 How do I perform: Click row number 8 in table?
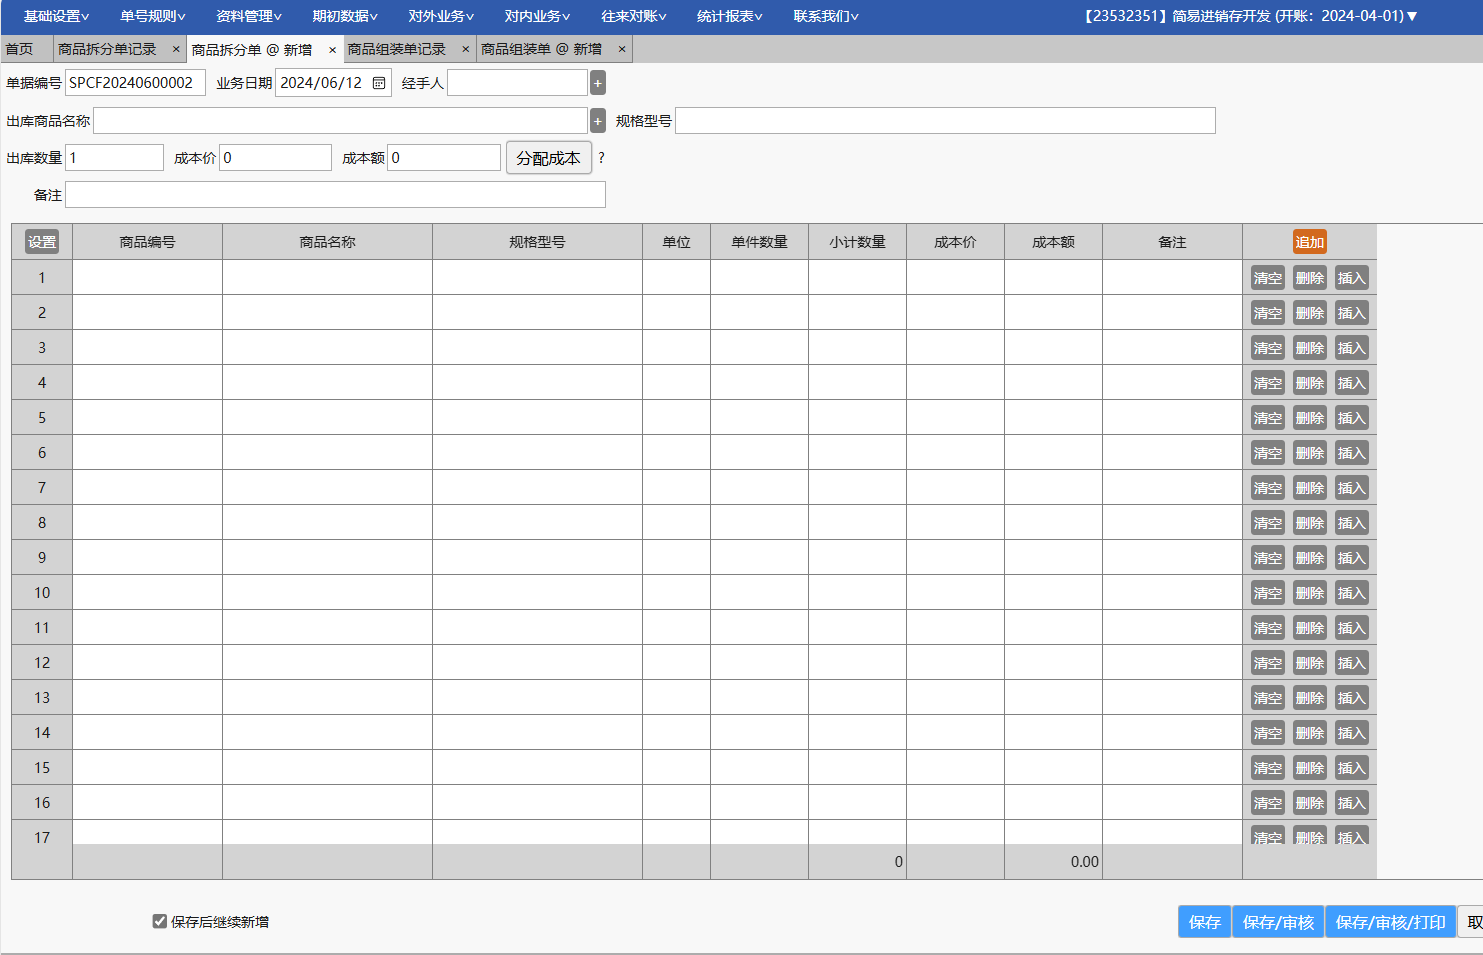coord(42,522)
